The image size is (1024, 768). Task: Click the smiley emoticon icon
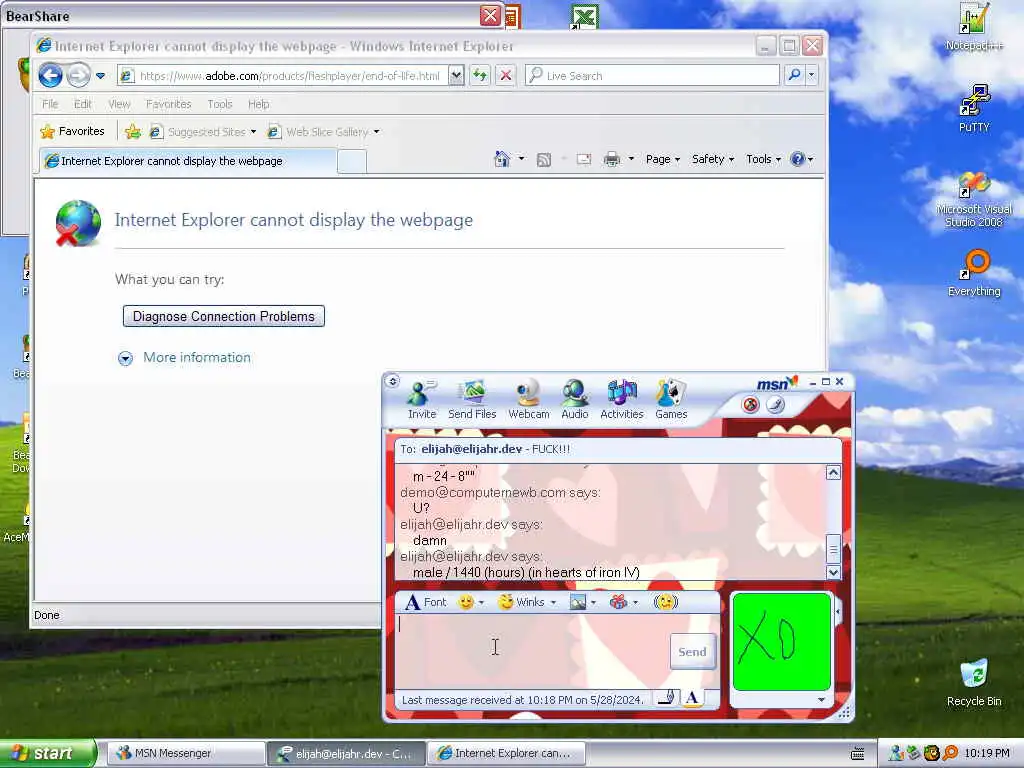(466, 602)
